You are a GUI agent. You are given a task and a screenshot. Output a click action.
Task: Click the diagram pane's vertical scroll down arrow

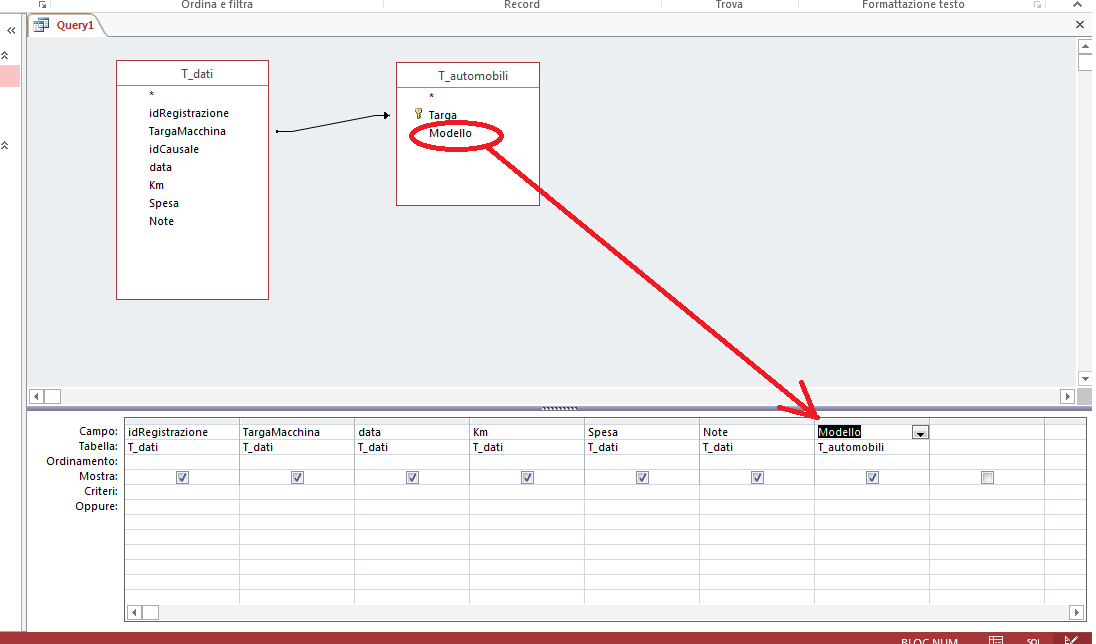[x=1085, y=379]
